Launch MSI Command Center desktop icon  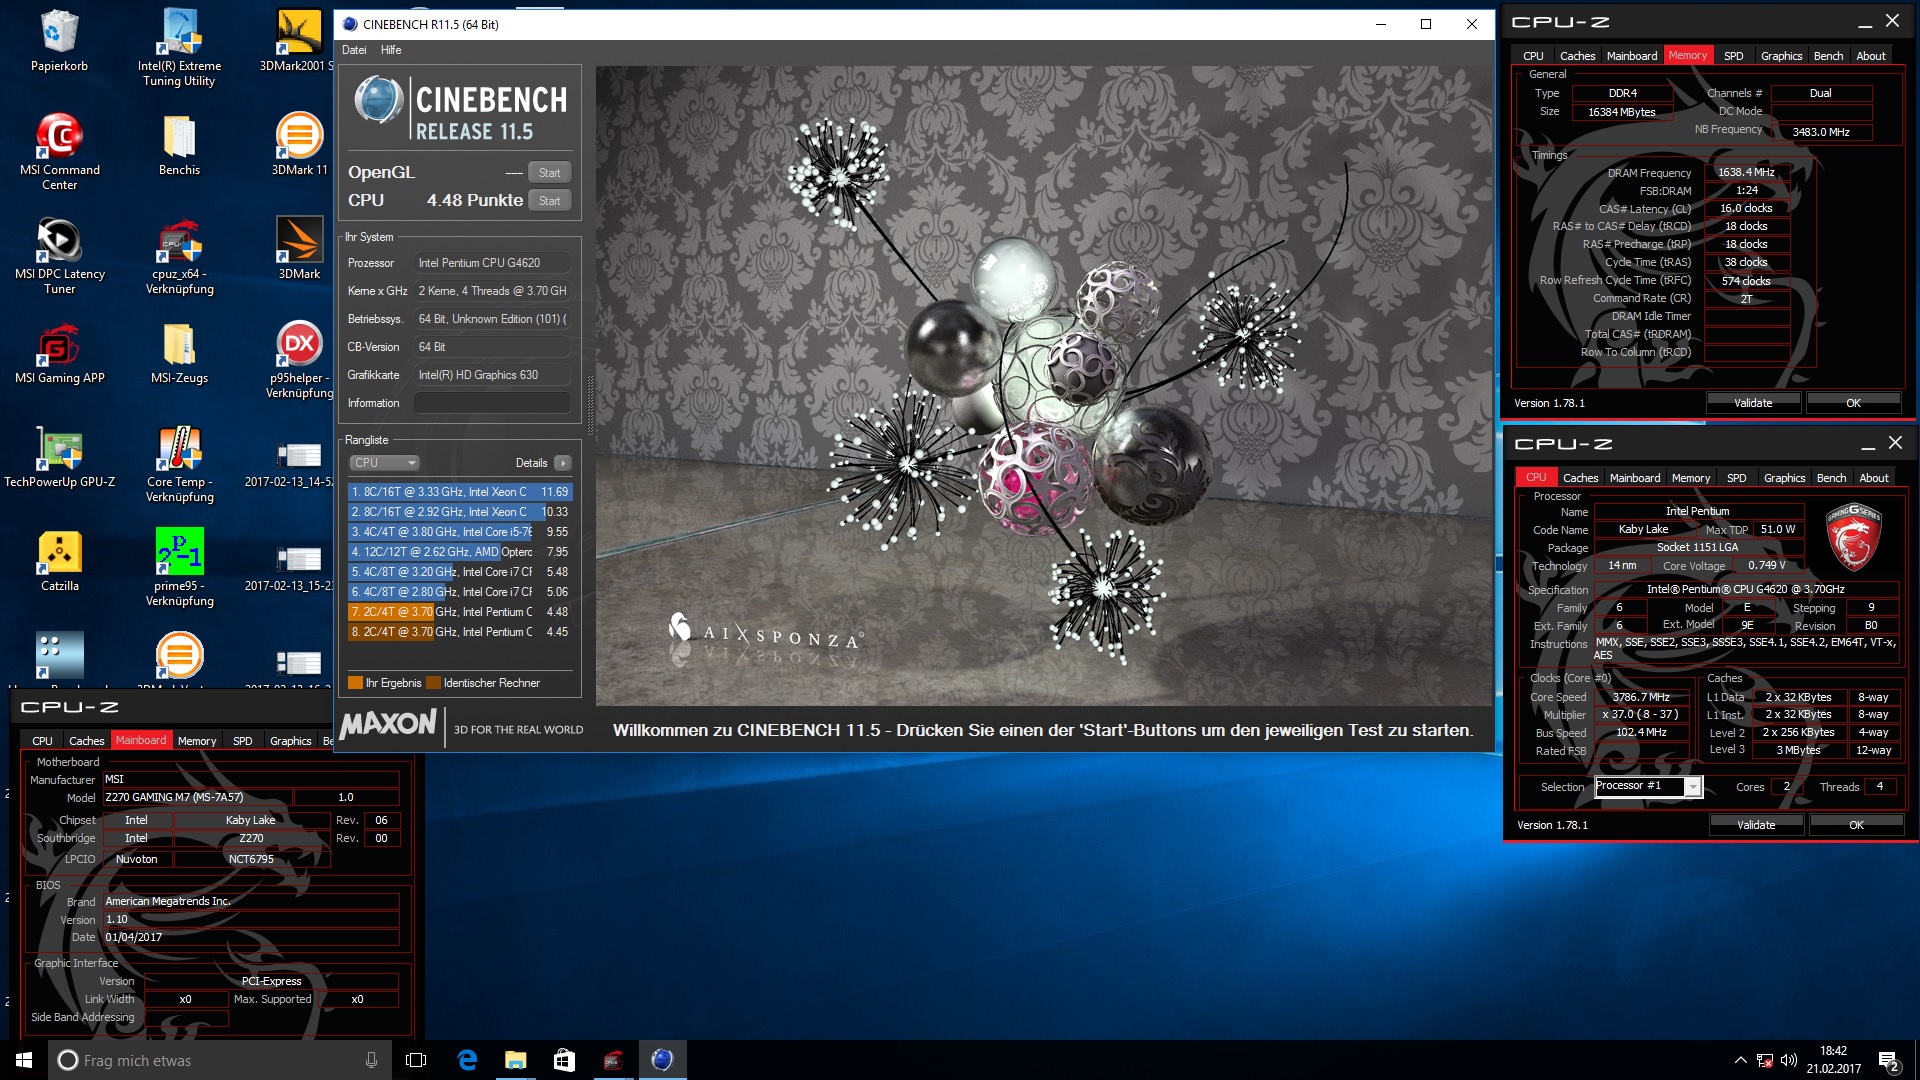click(x=59, y=151)
